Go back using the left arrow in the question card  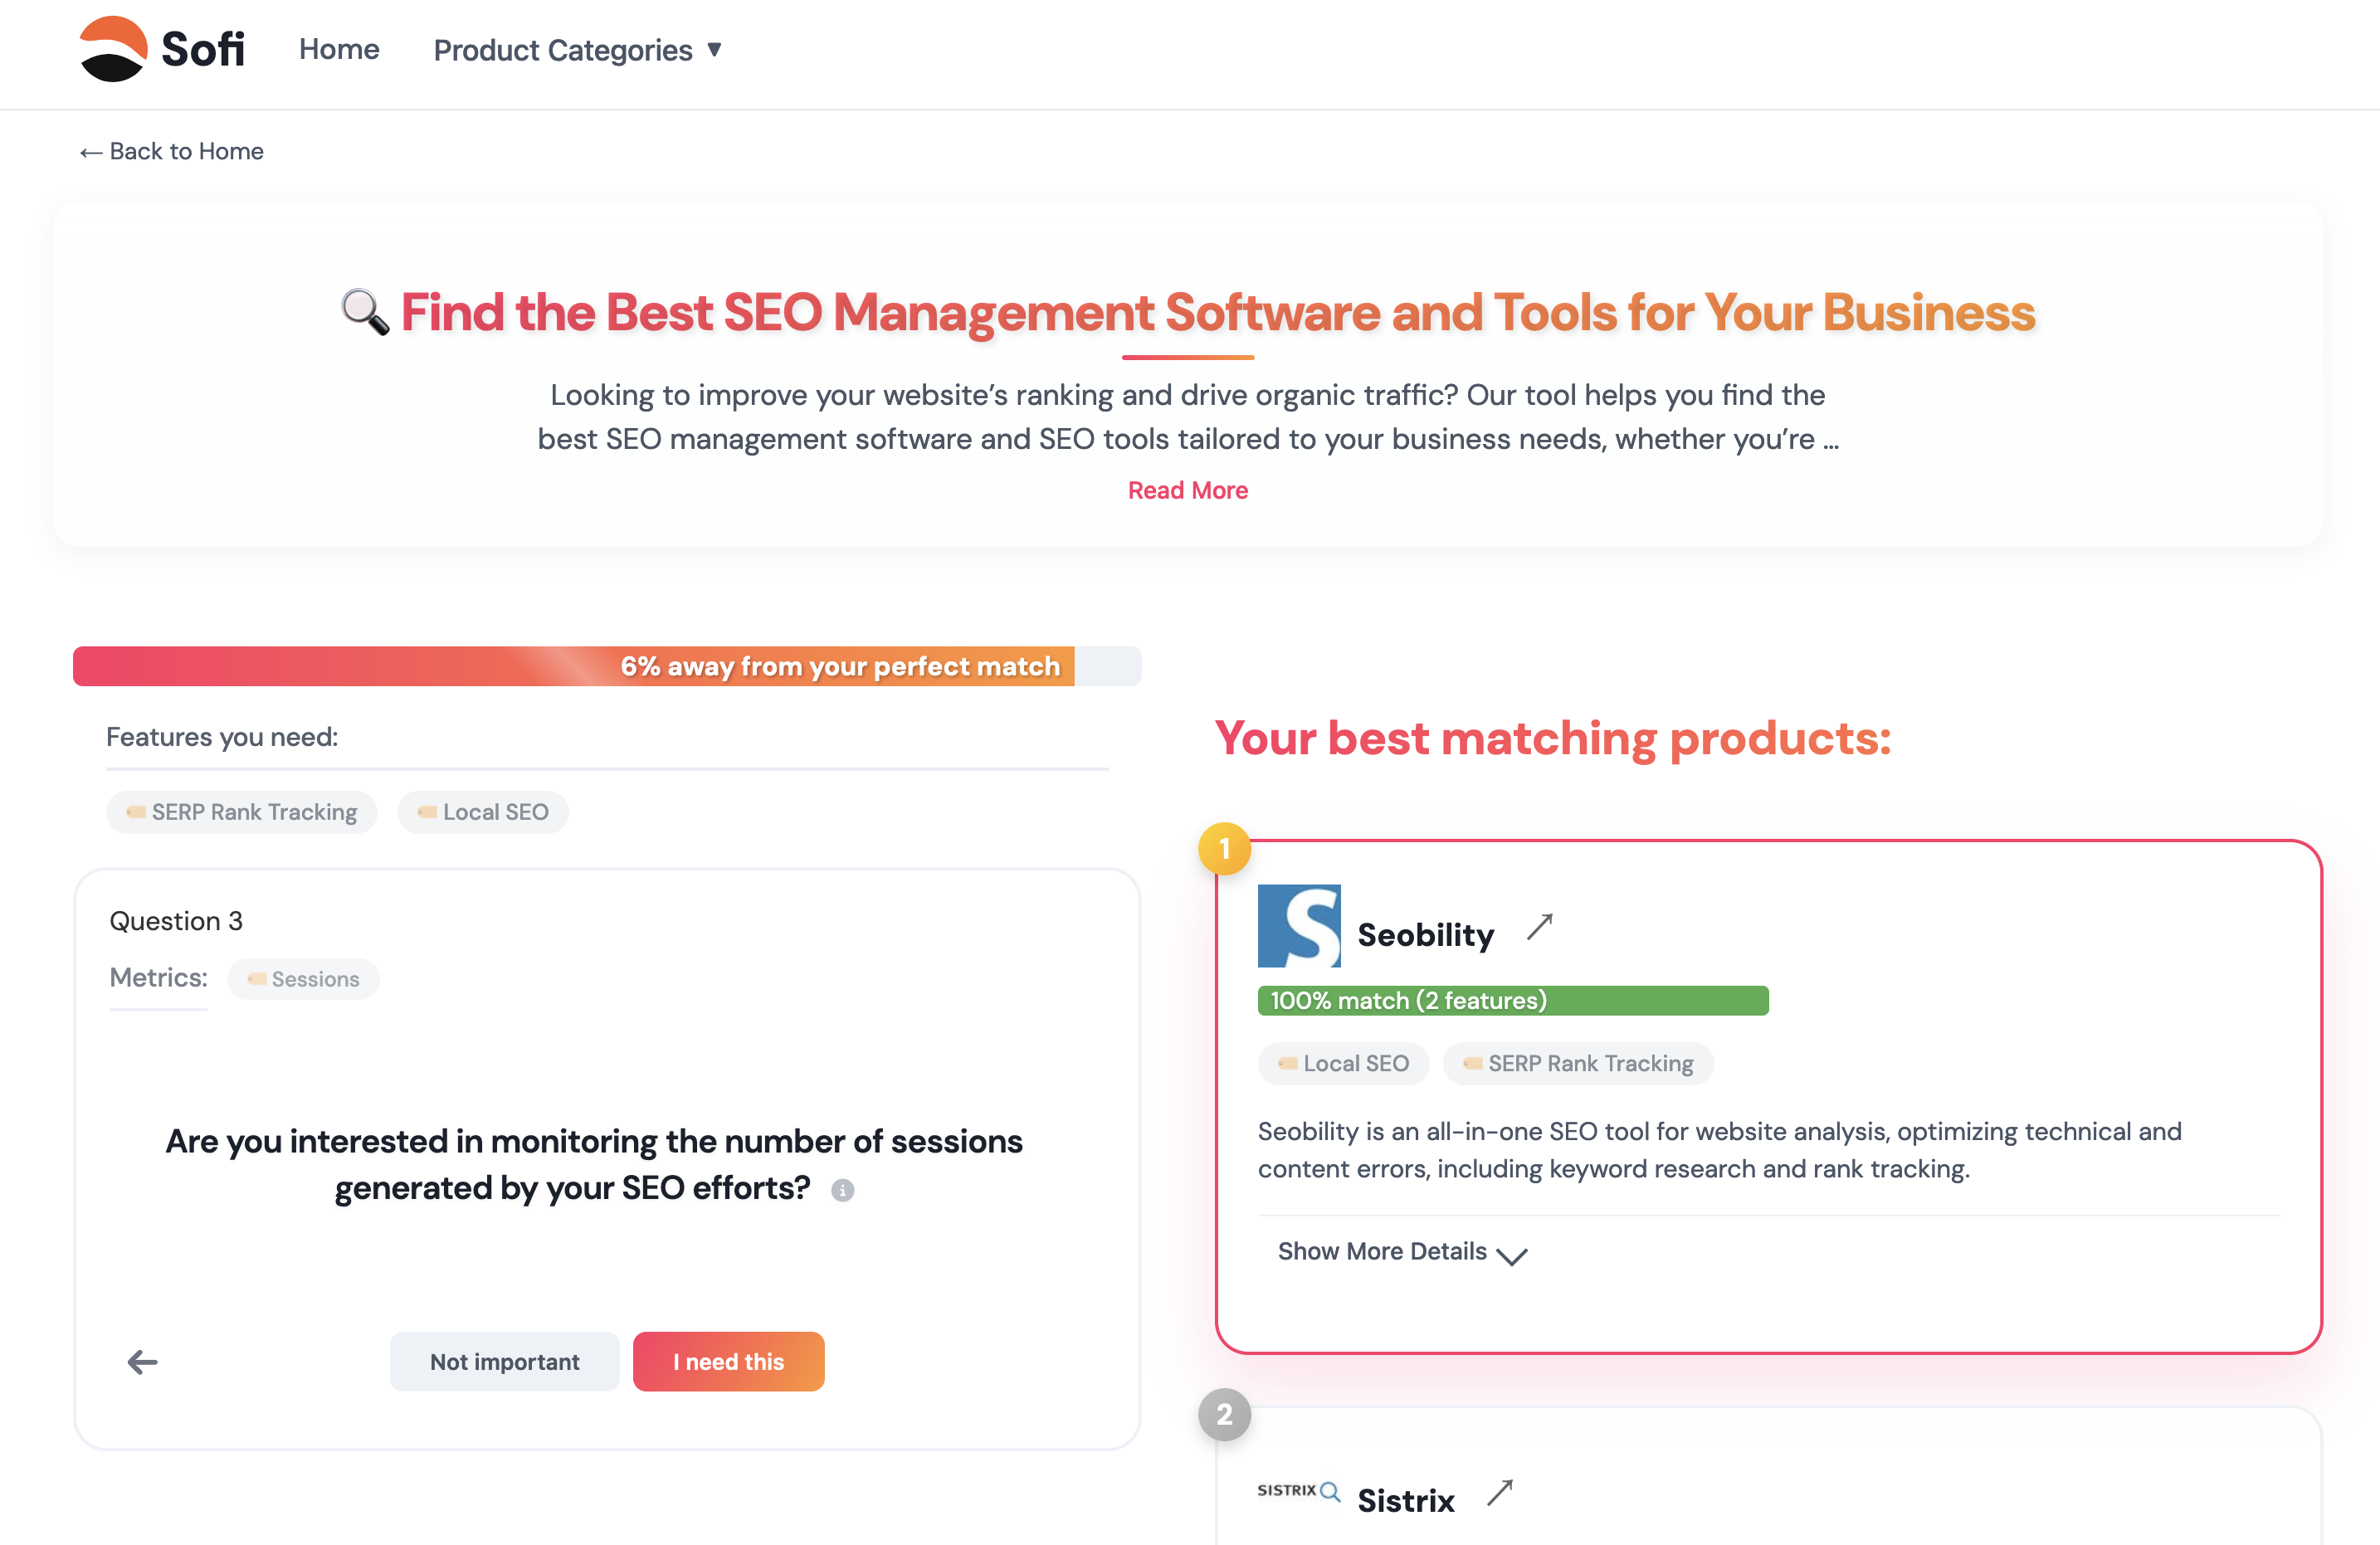[143, 1361]
